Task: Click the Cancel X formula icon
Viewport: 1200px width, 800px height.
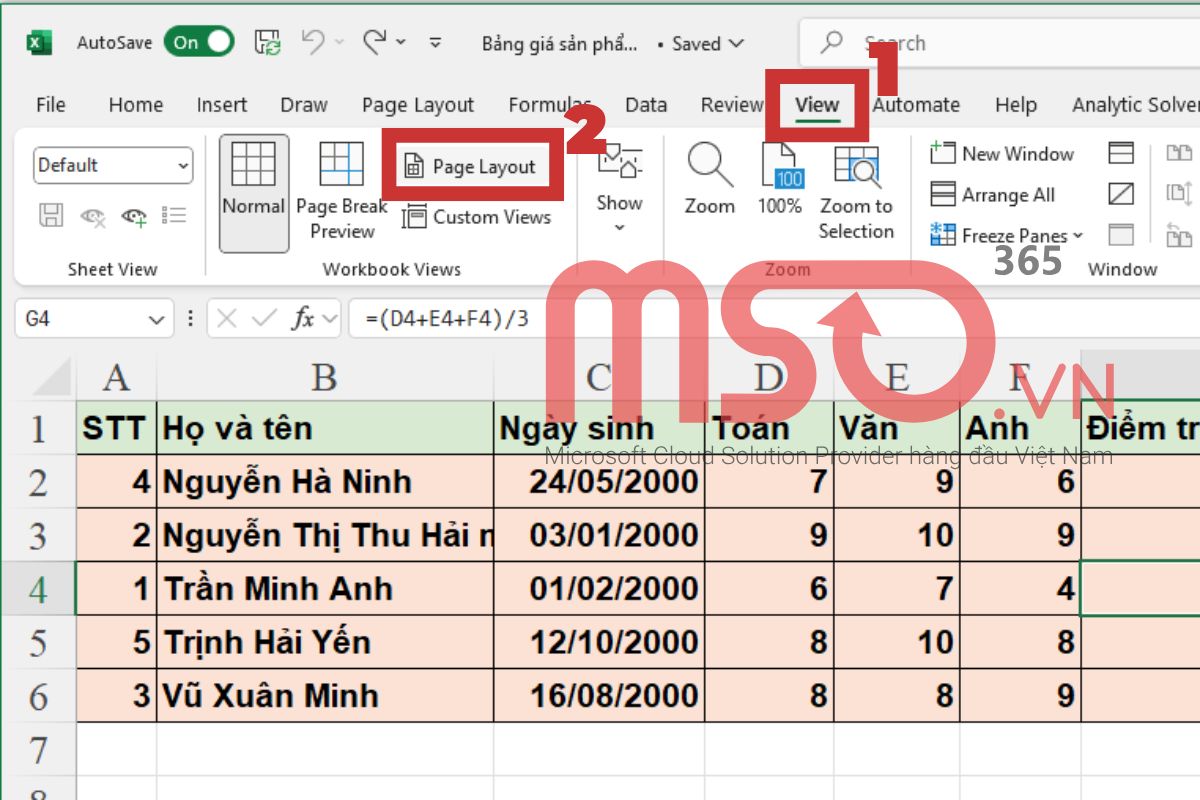Action: [227, 319]
